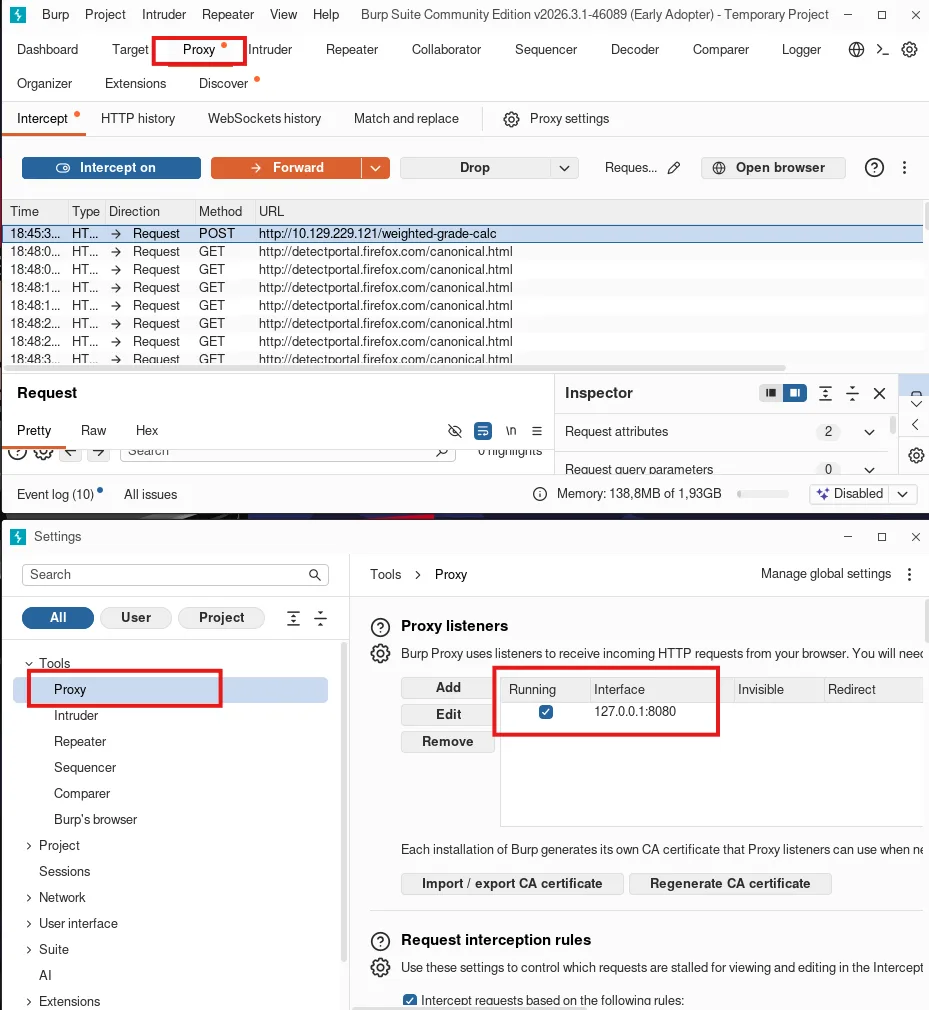The width and height of the screenshot is (929, 1010).
Task: Switch Inspector to right-docked layout icon
Action: (x=795, y=393)
